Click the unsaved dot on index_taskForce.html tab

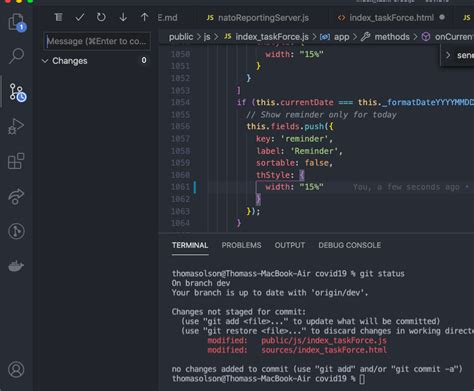[x=442, y=17]
